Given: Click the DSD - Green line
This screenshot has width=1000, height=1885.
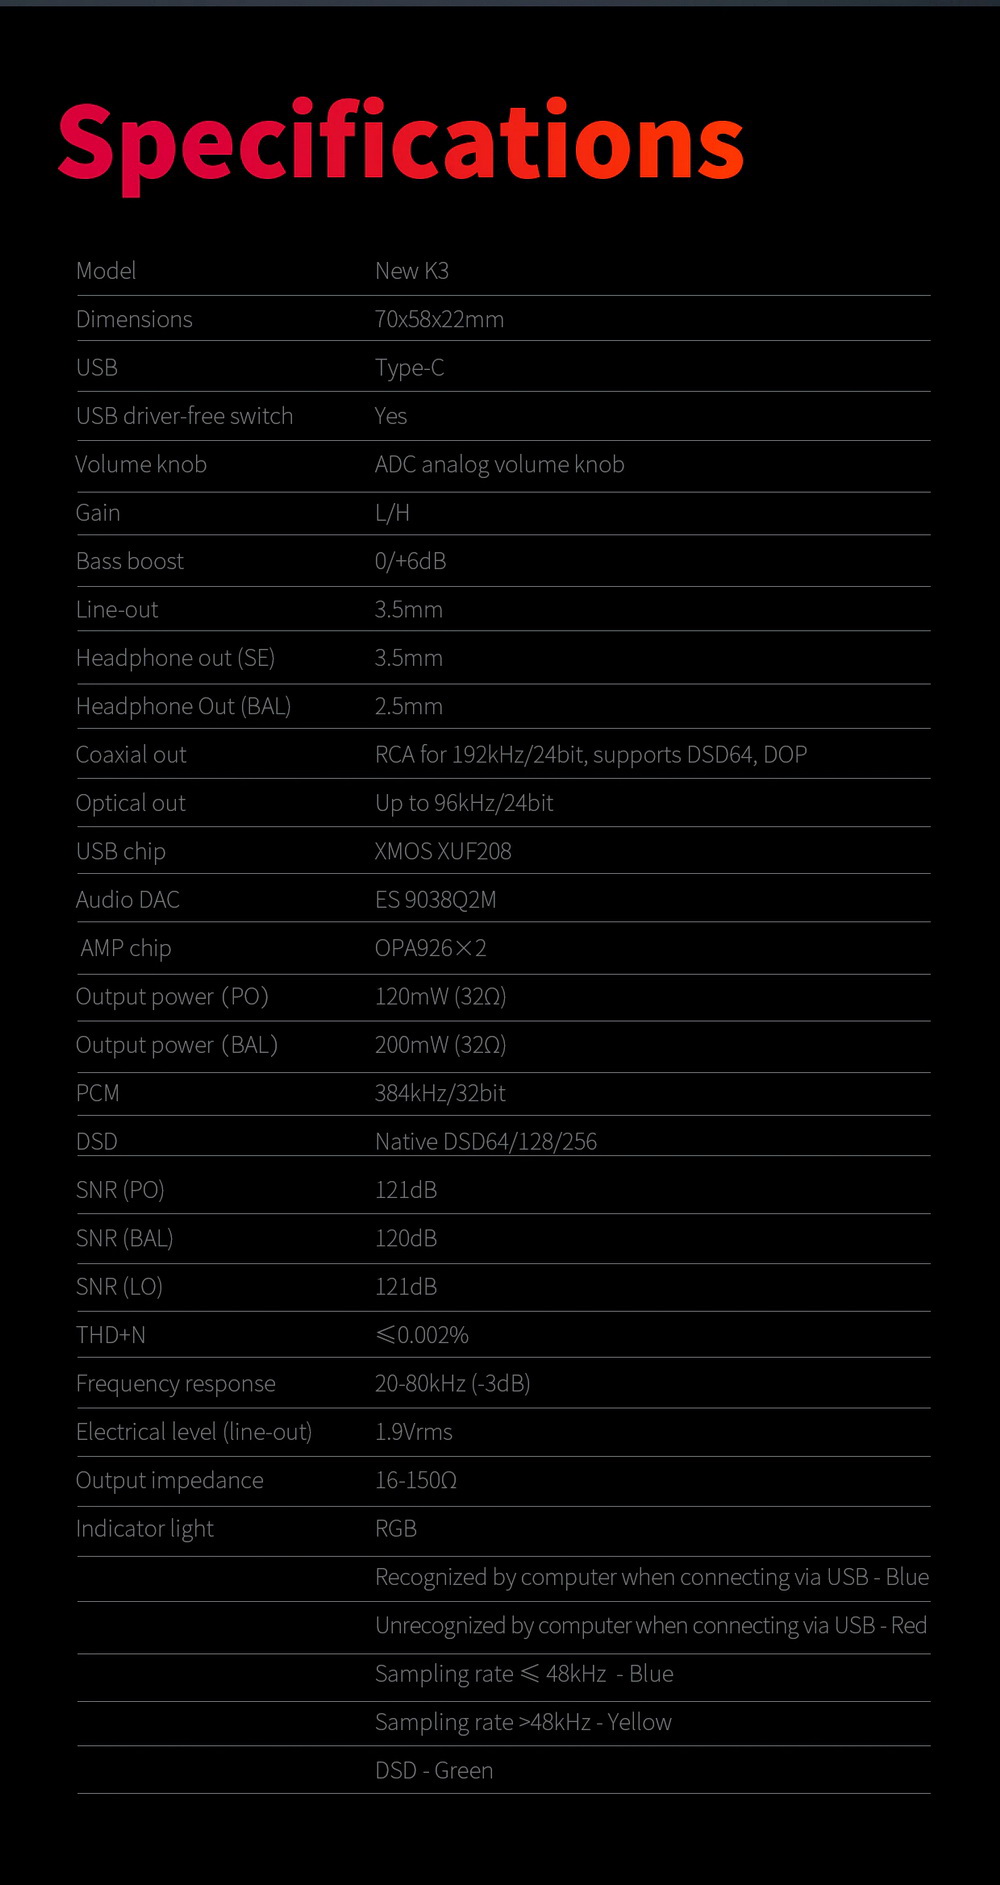Looking at the screenshot, I should pos(434,1770).
